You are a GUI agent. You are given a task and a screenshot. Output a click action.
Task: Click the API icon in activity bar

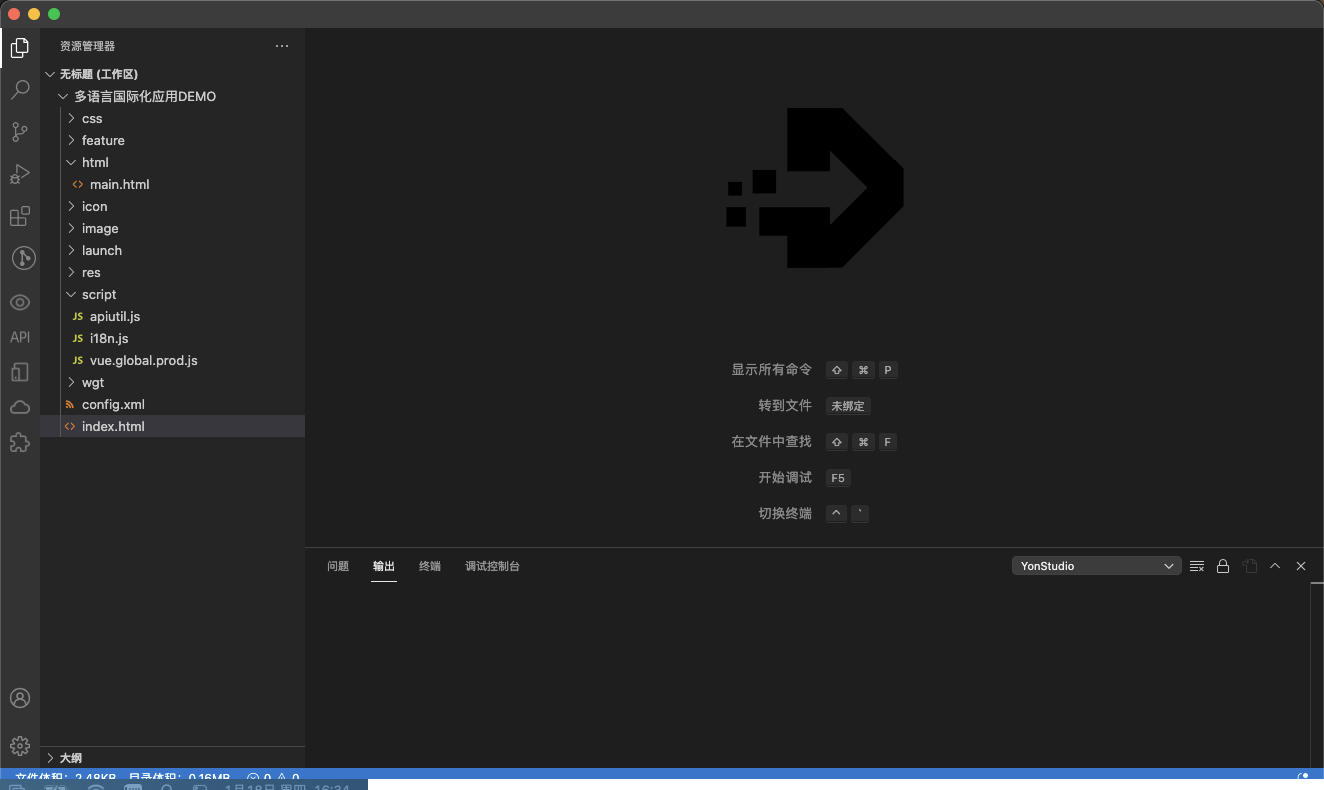point(20,338)
